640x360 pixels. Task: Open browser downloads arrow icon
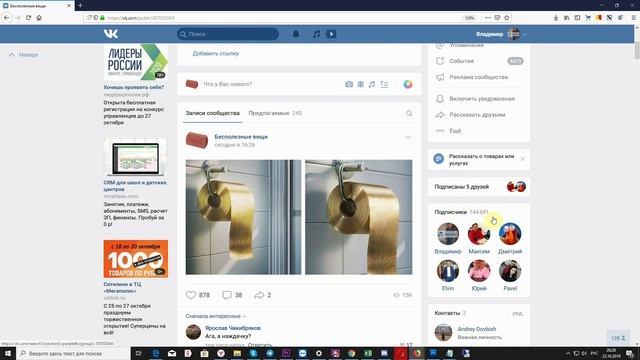tap(556, 18)
